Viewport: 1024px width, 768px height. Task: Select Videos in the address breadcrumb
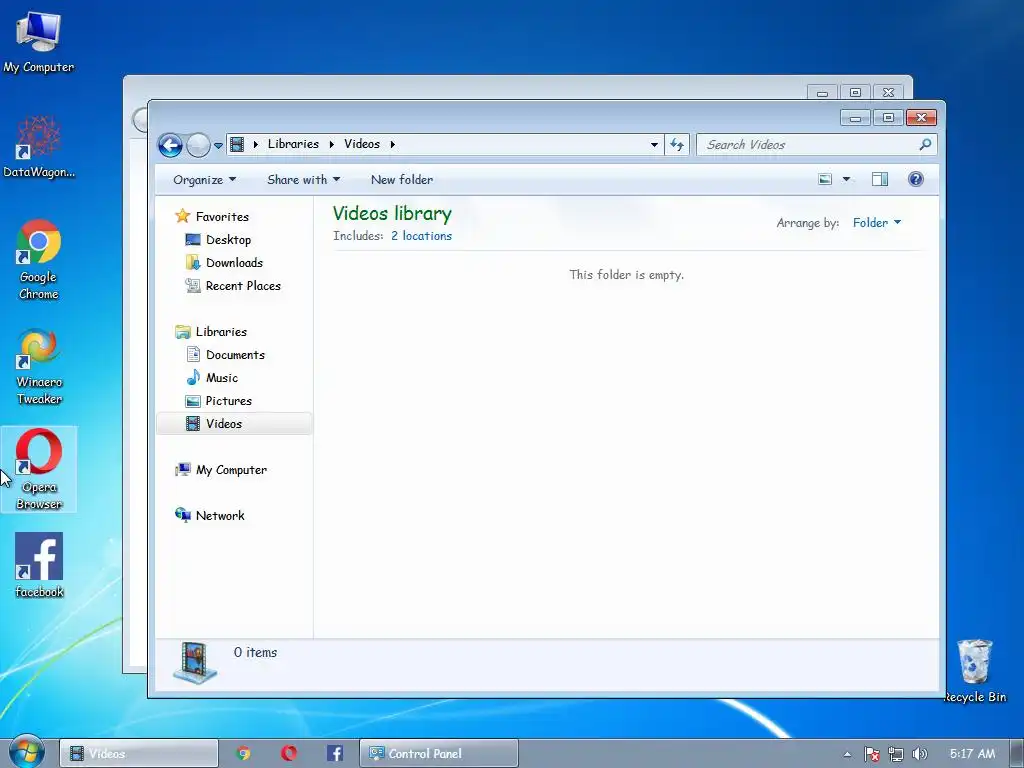coord(362,144)
